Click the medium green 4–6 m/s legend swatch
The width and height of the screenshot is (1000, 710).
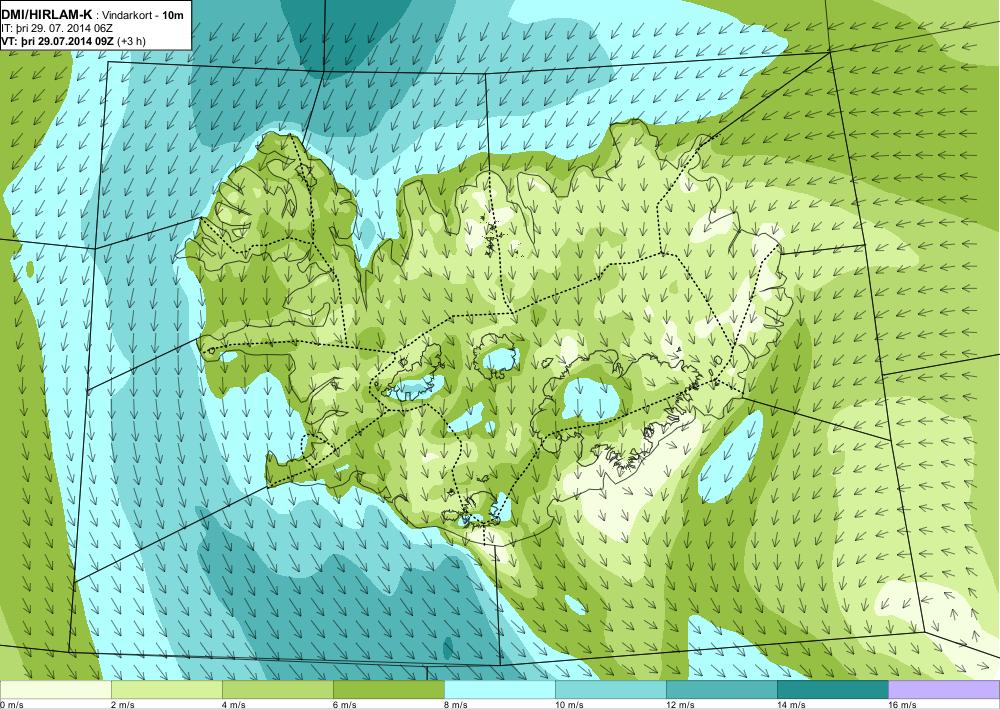277,690
